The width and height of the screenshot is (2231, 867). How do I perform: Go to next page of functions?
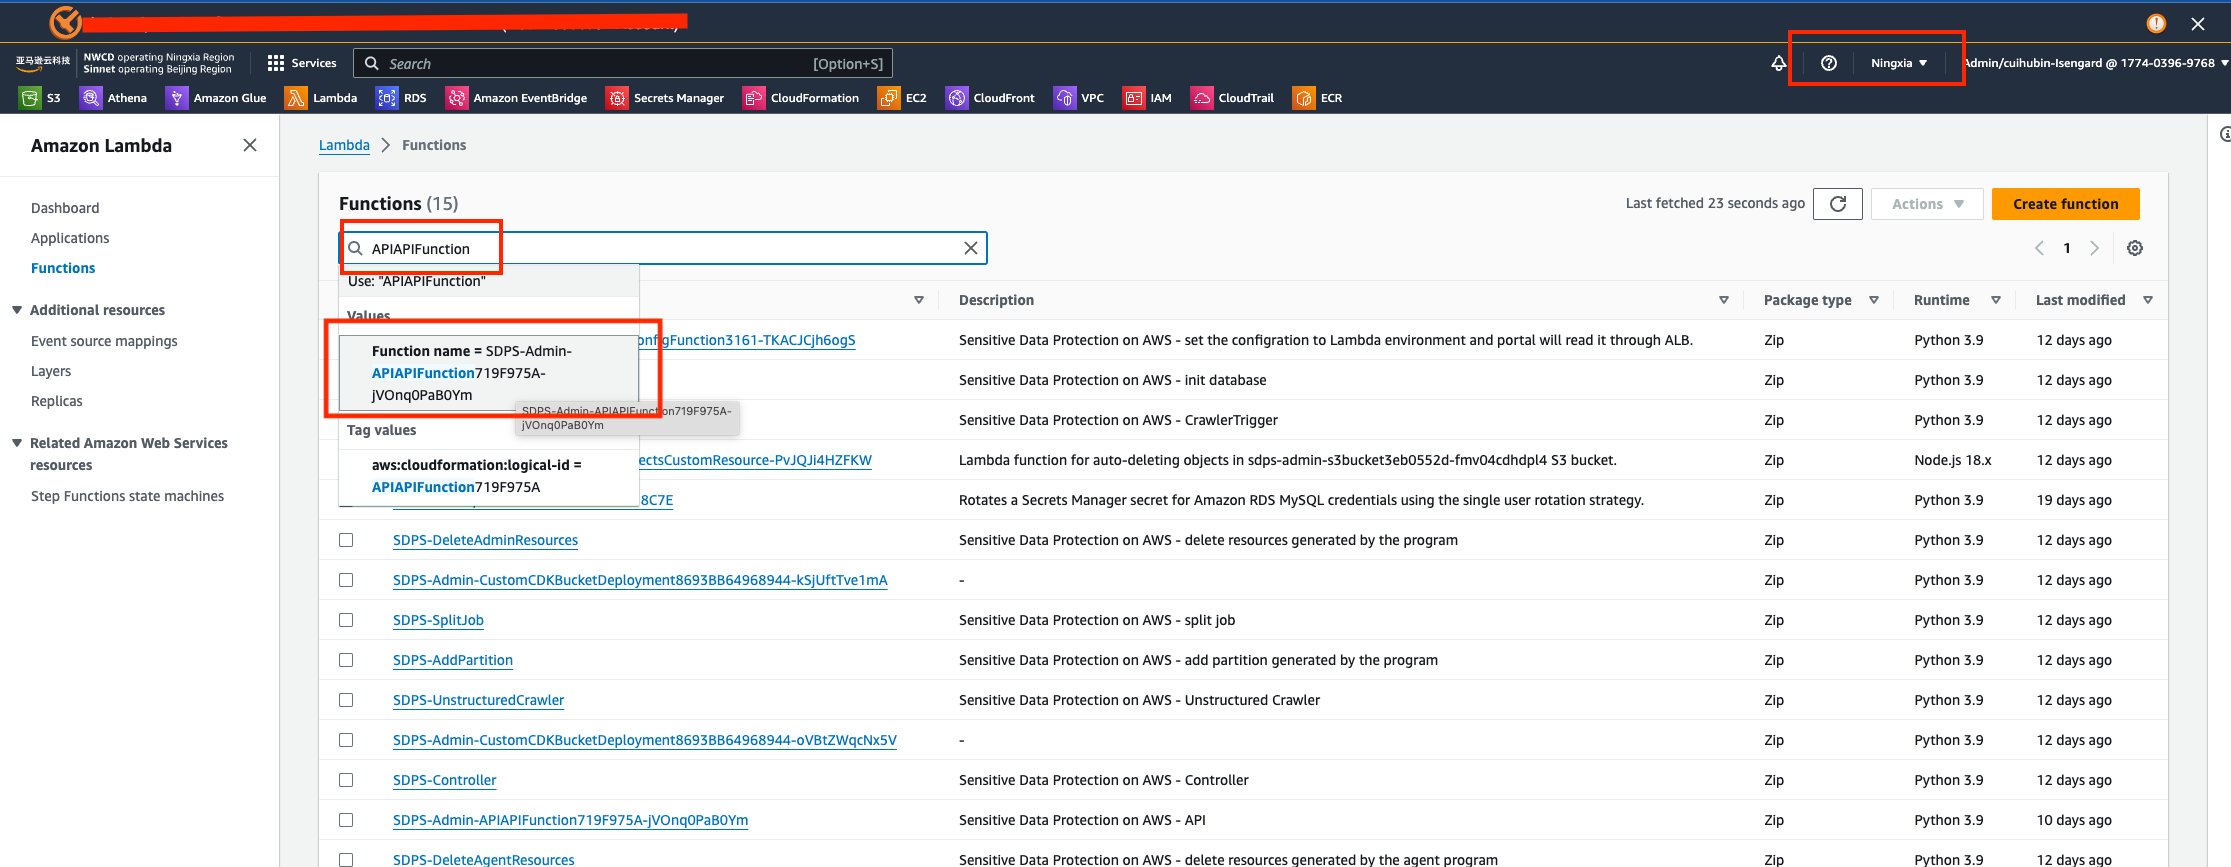point(2094,248)
